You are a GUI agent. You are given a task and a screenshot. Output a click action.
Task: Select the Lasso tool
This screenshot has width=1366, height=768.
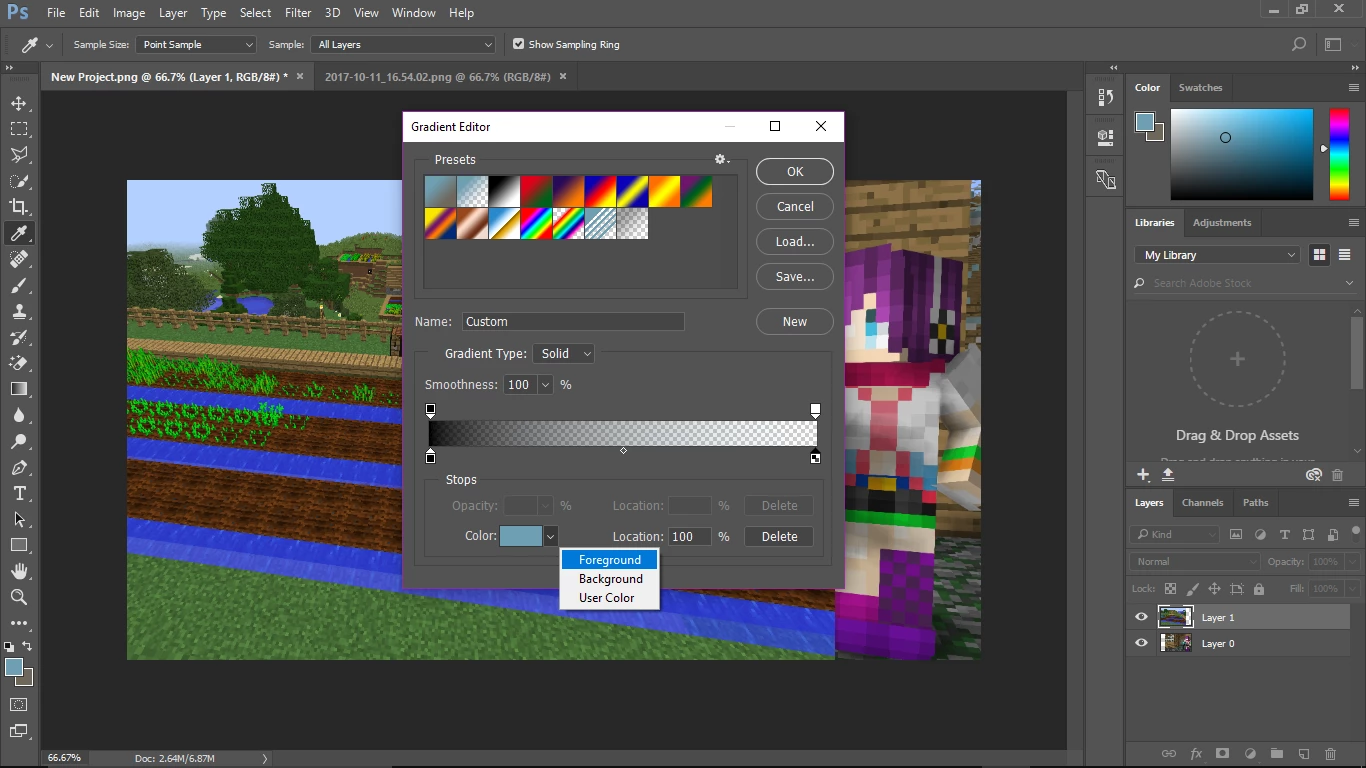19,155
